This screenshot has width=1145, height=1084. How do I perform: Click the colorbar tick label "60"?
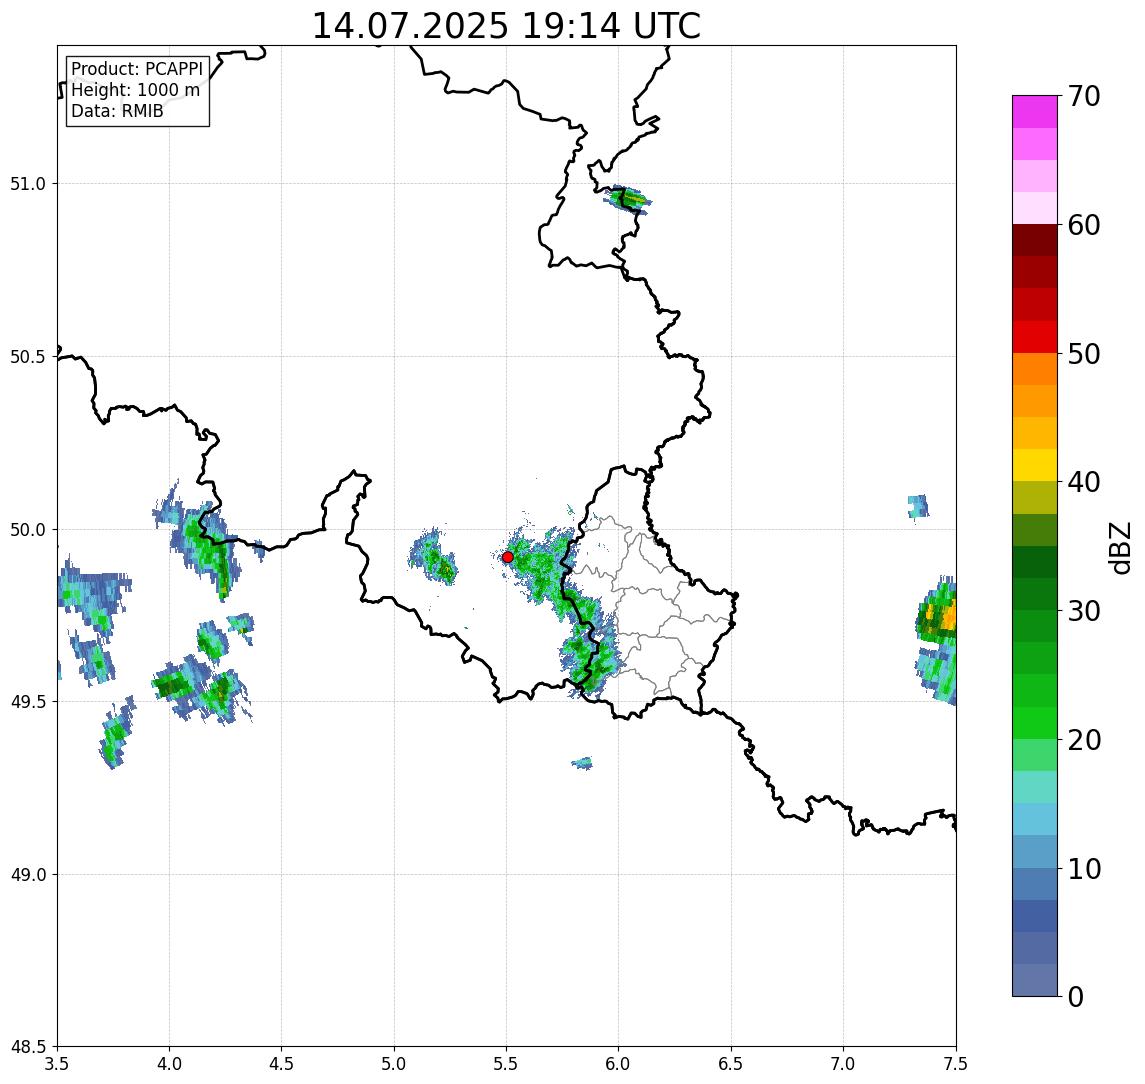[1083, 225]
